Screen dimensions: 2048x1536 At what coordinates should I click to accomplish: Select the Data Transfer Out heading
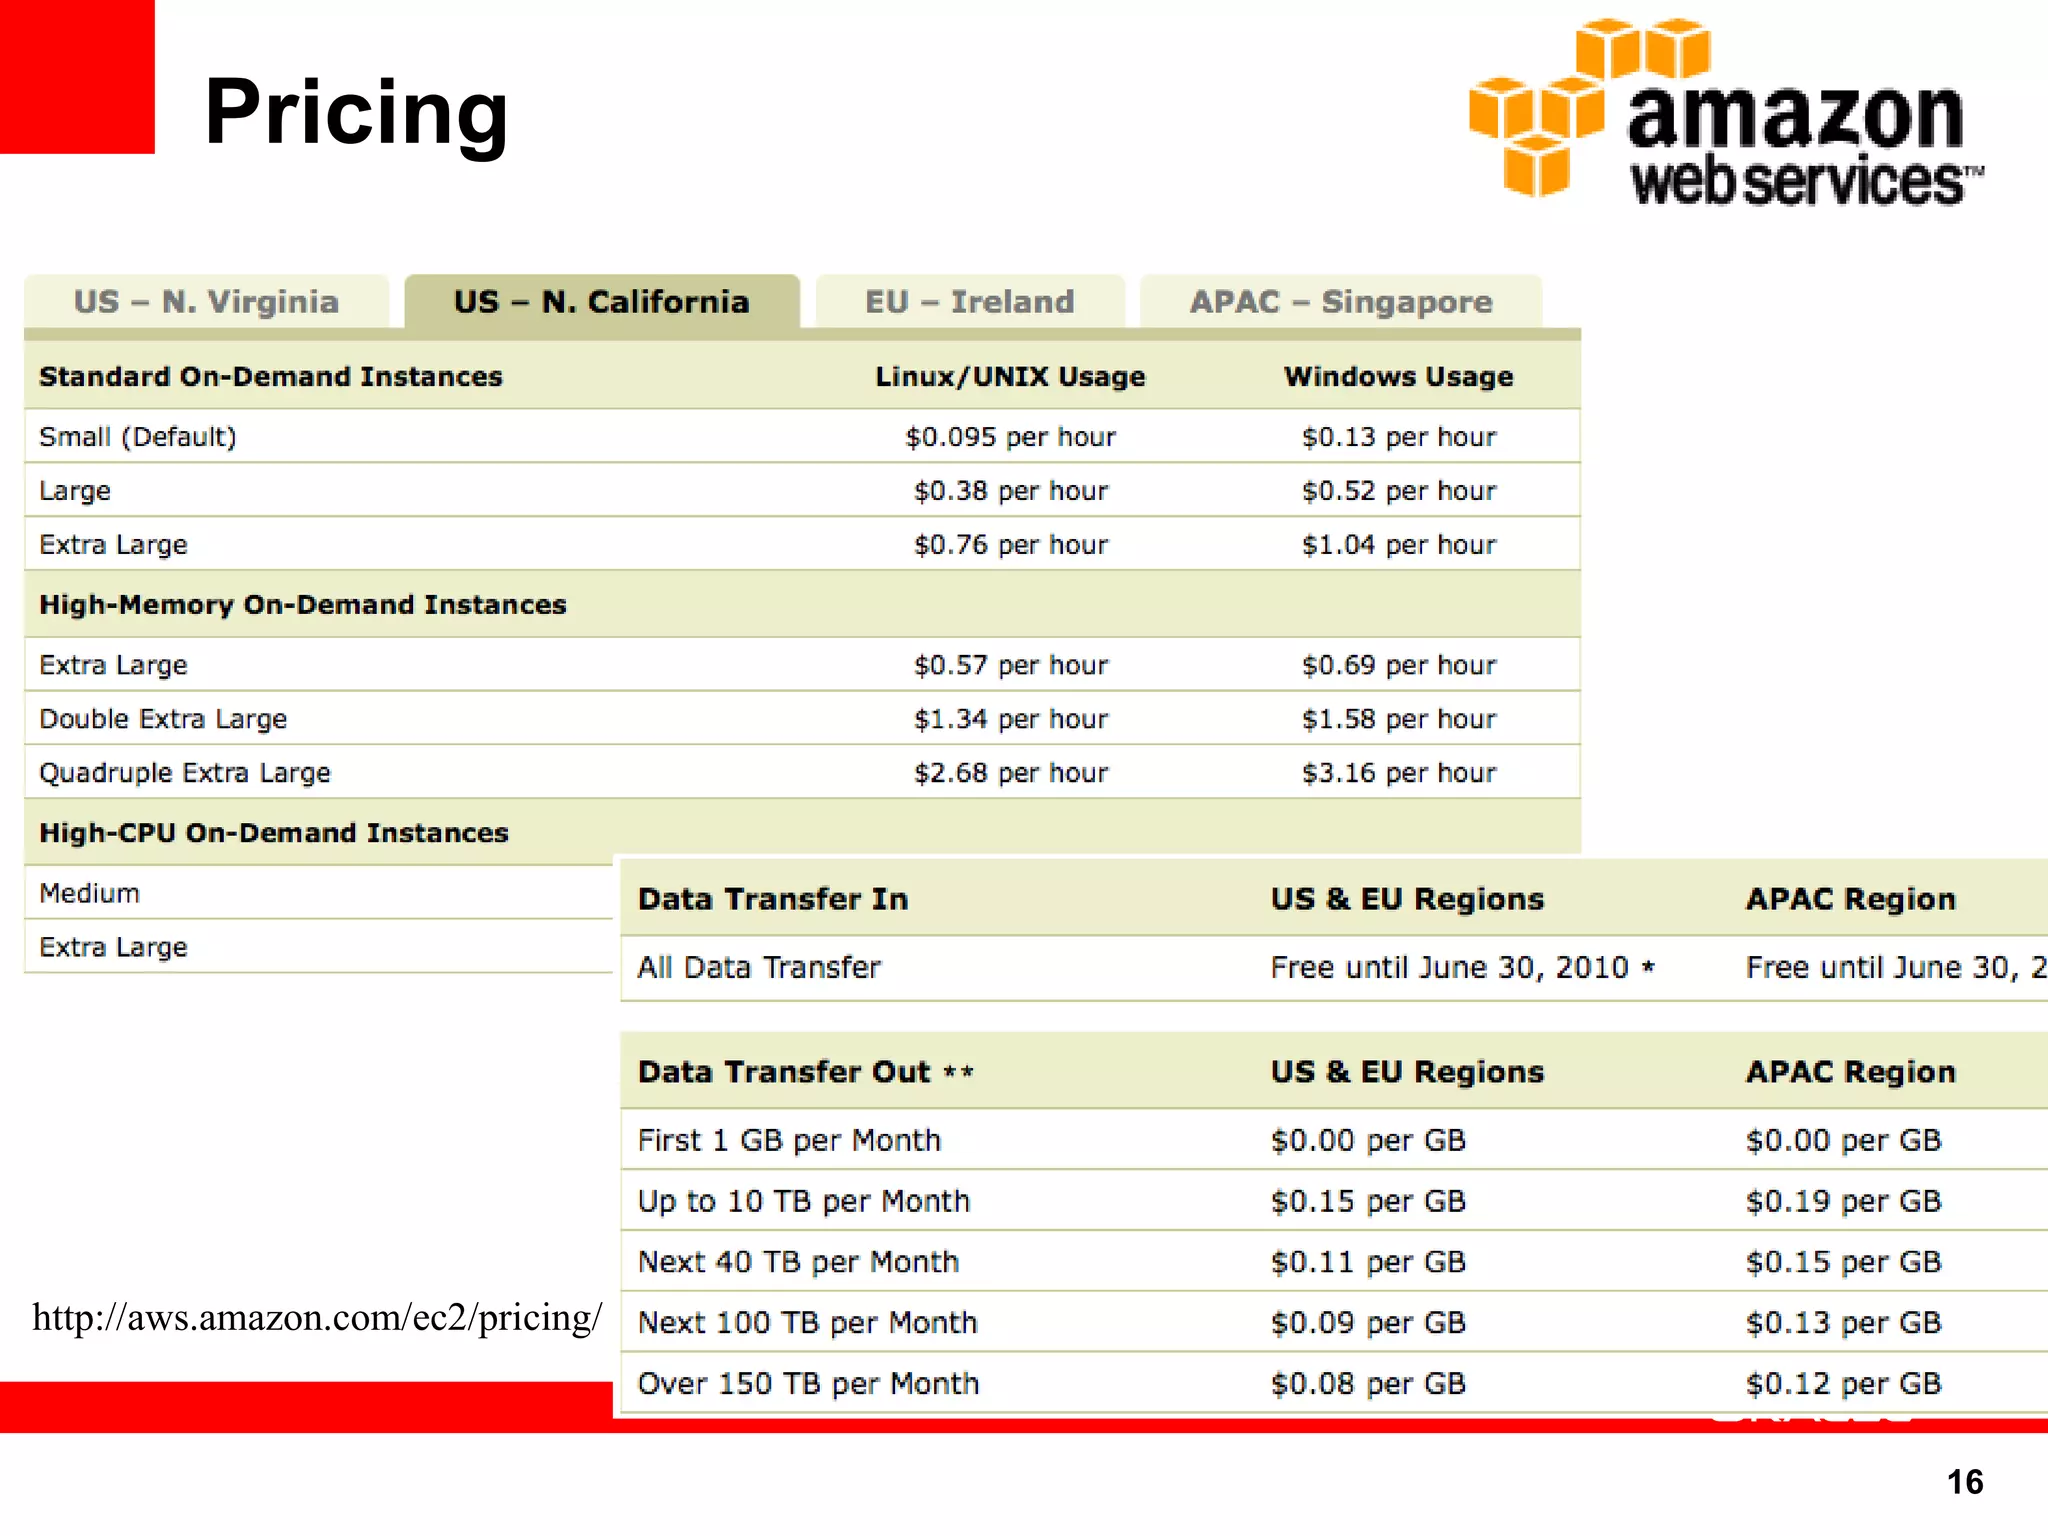pyautogui.click(x=806, y=1072)
